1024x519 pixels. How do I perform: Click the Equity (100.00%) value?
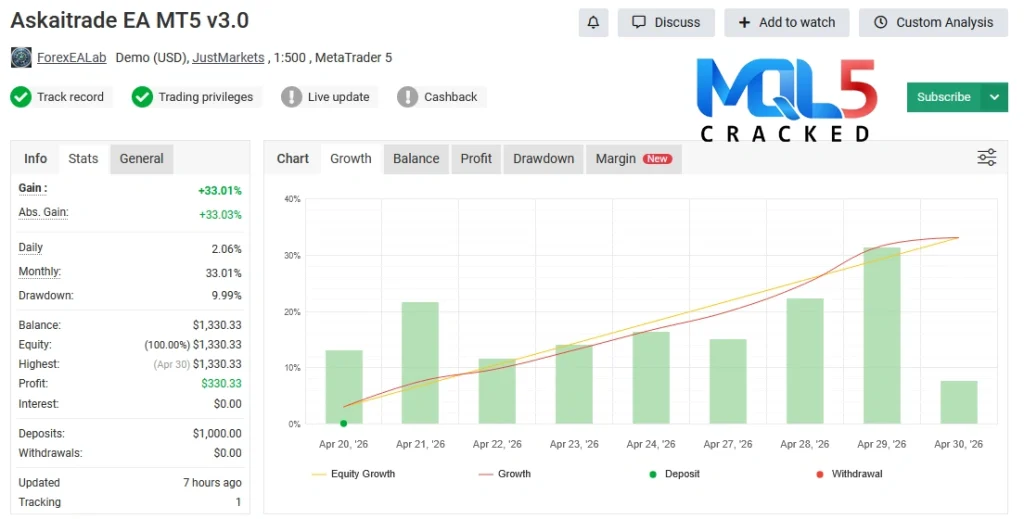(193, 345)
